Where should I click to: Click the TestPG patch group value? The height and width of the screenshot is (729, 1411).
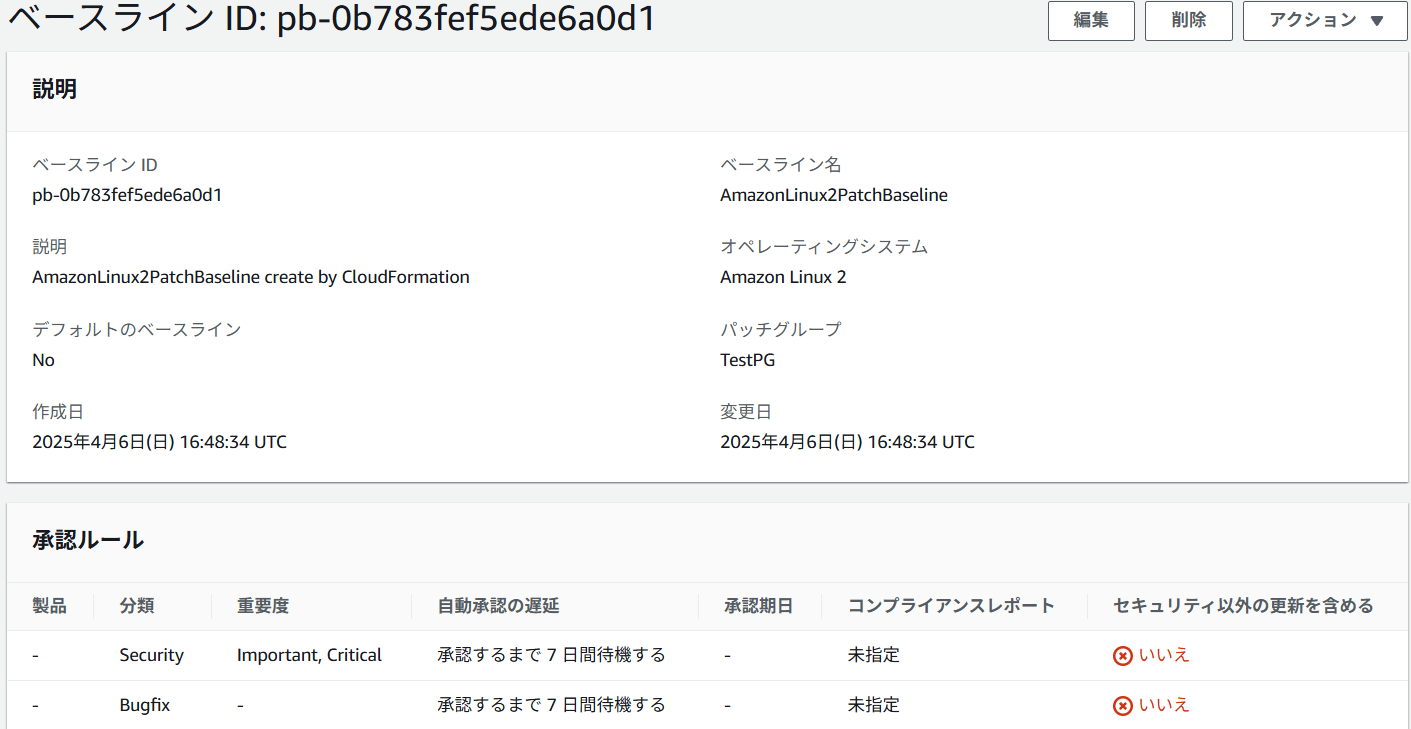[747, 360]
